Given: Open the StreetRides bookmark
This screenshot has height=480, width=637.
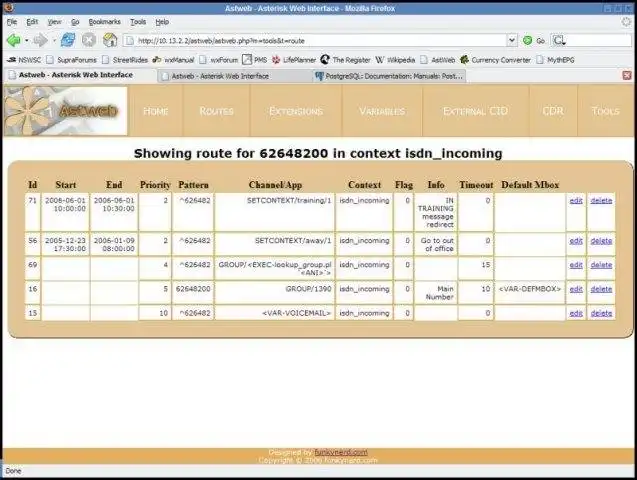Looking at the screenshot, I should (x=125, y=60).
